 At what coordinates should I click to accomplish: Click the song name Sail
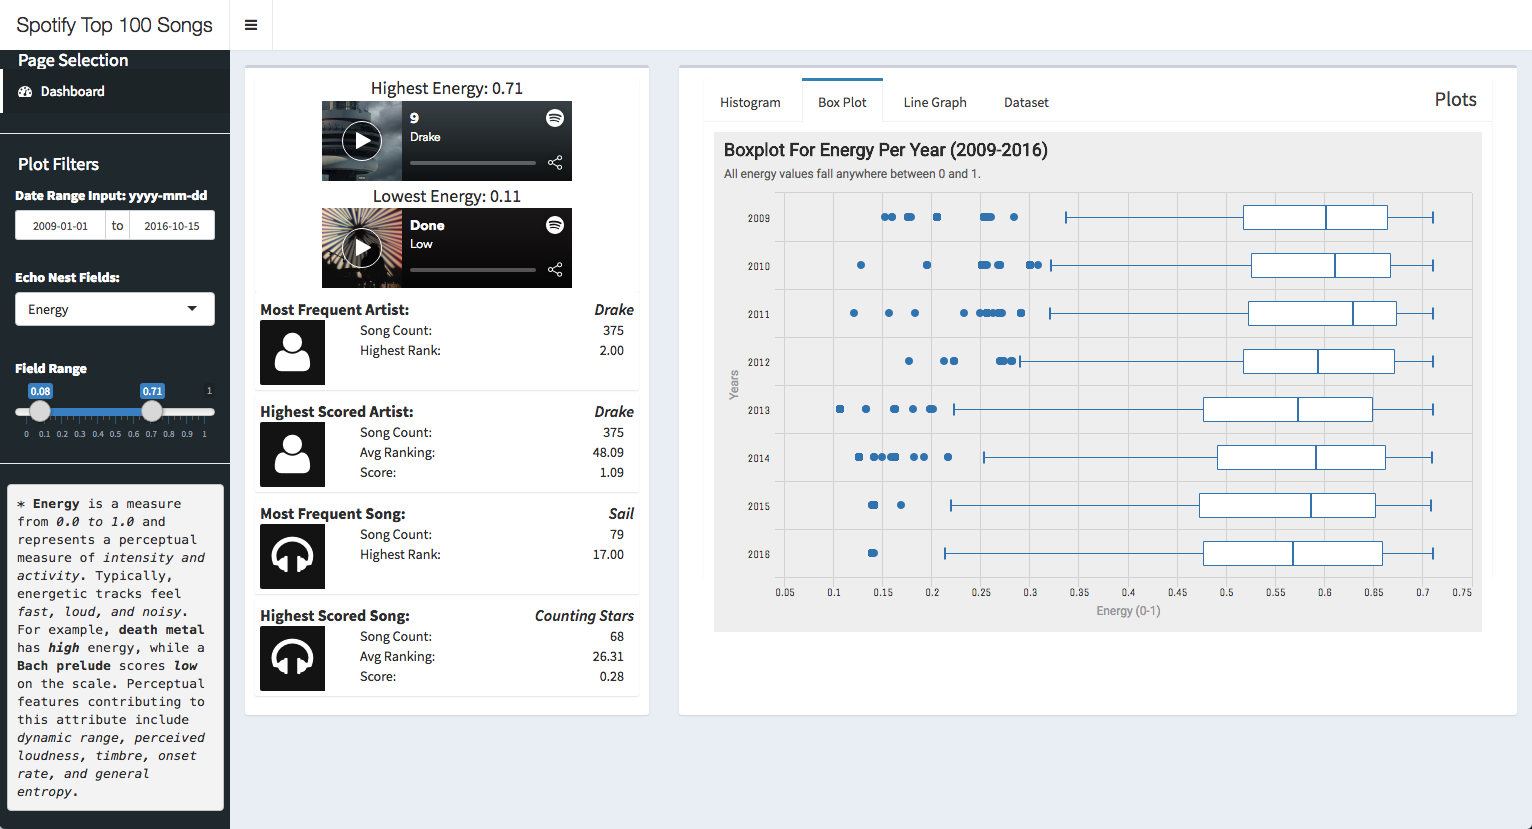click(621, 514)
